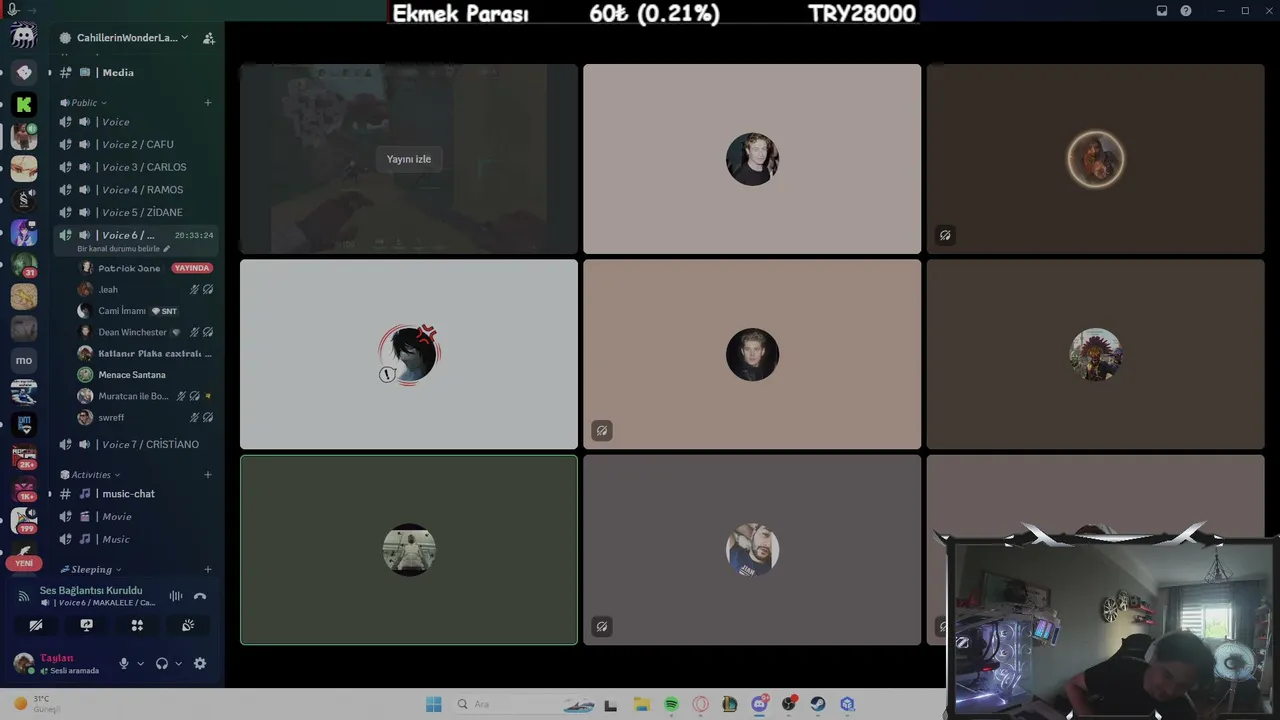Click Windows Start button
The width and height of the screenshot is (1280, 720).
coord(434,704)
